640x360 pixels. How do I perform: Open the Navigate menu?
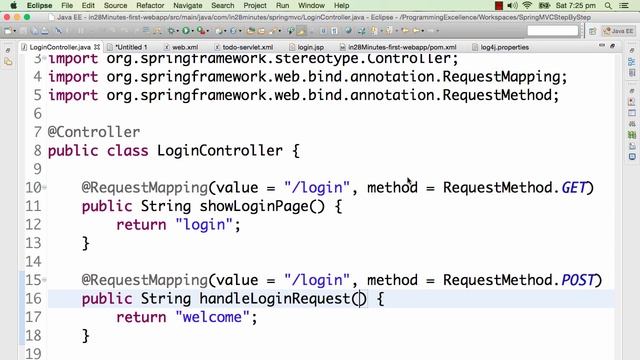click(188, 6)
